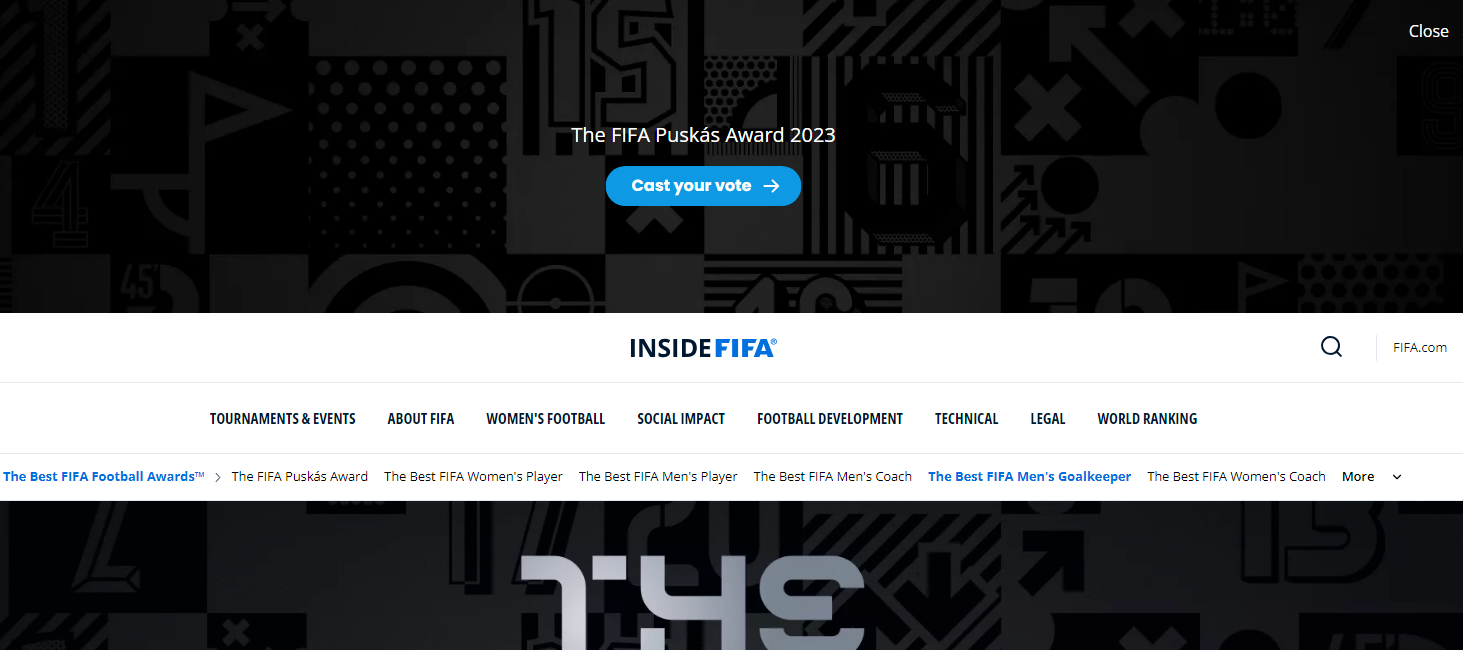Open Social Impact menu
The image size is (1466, 650).
pos(681,419)
